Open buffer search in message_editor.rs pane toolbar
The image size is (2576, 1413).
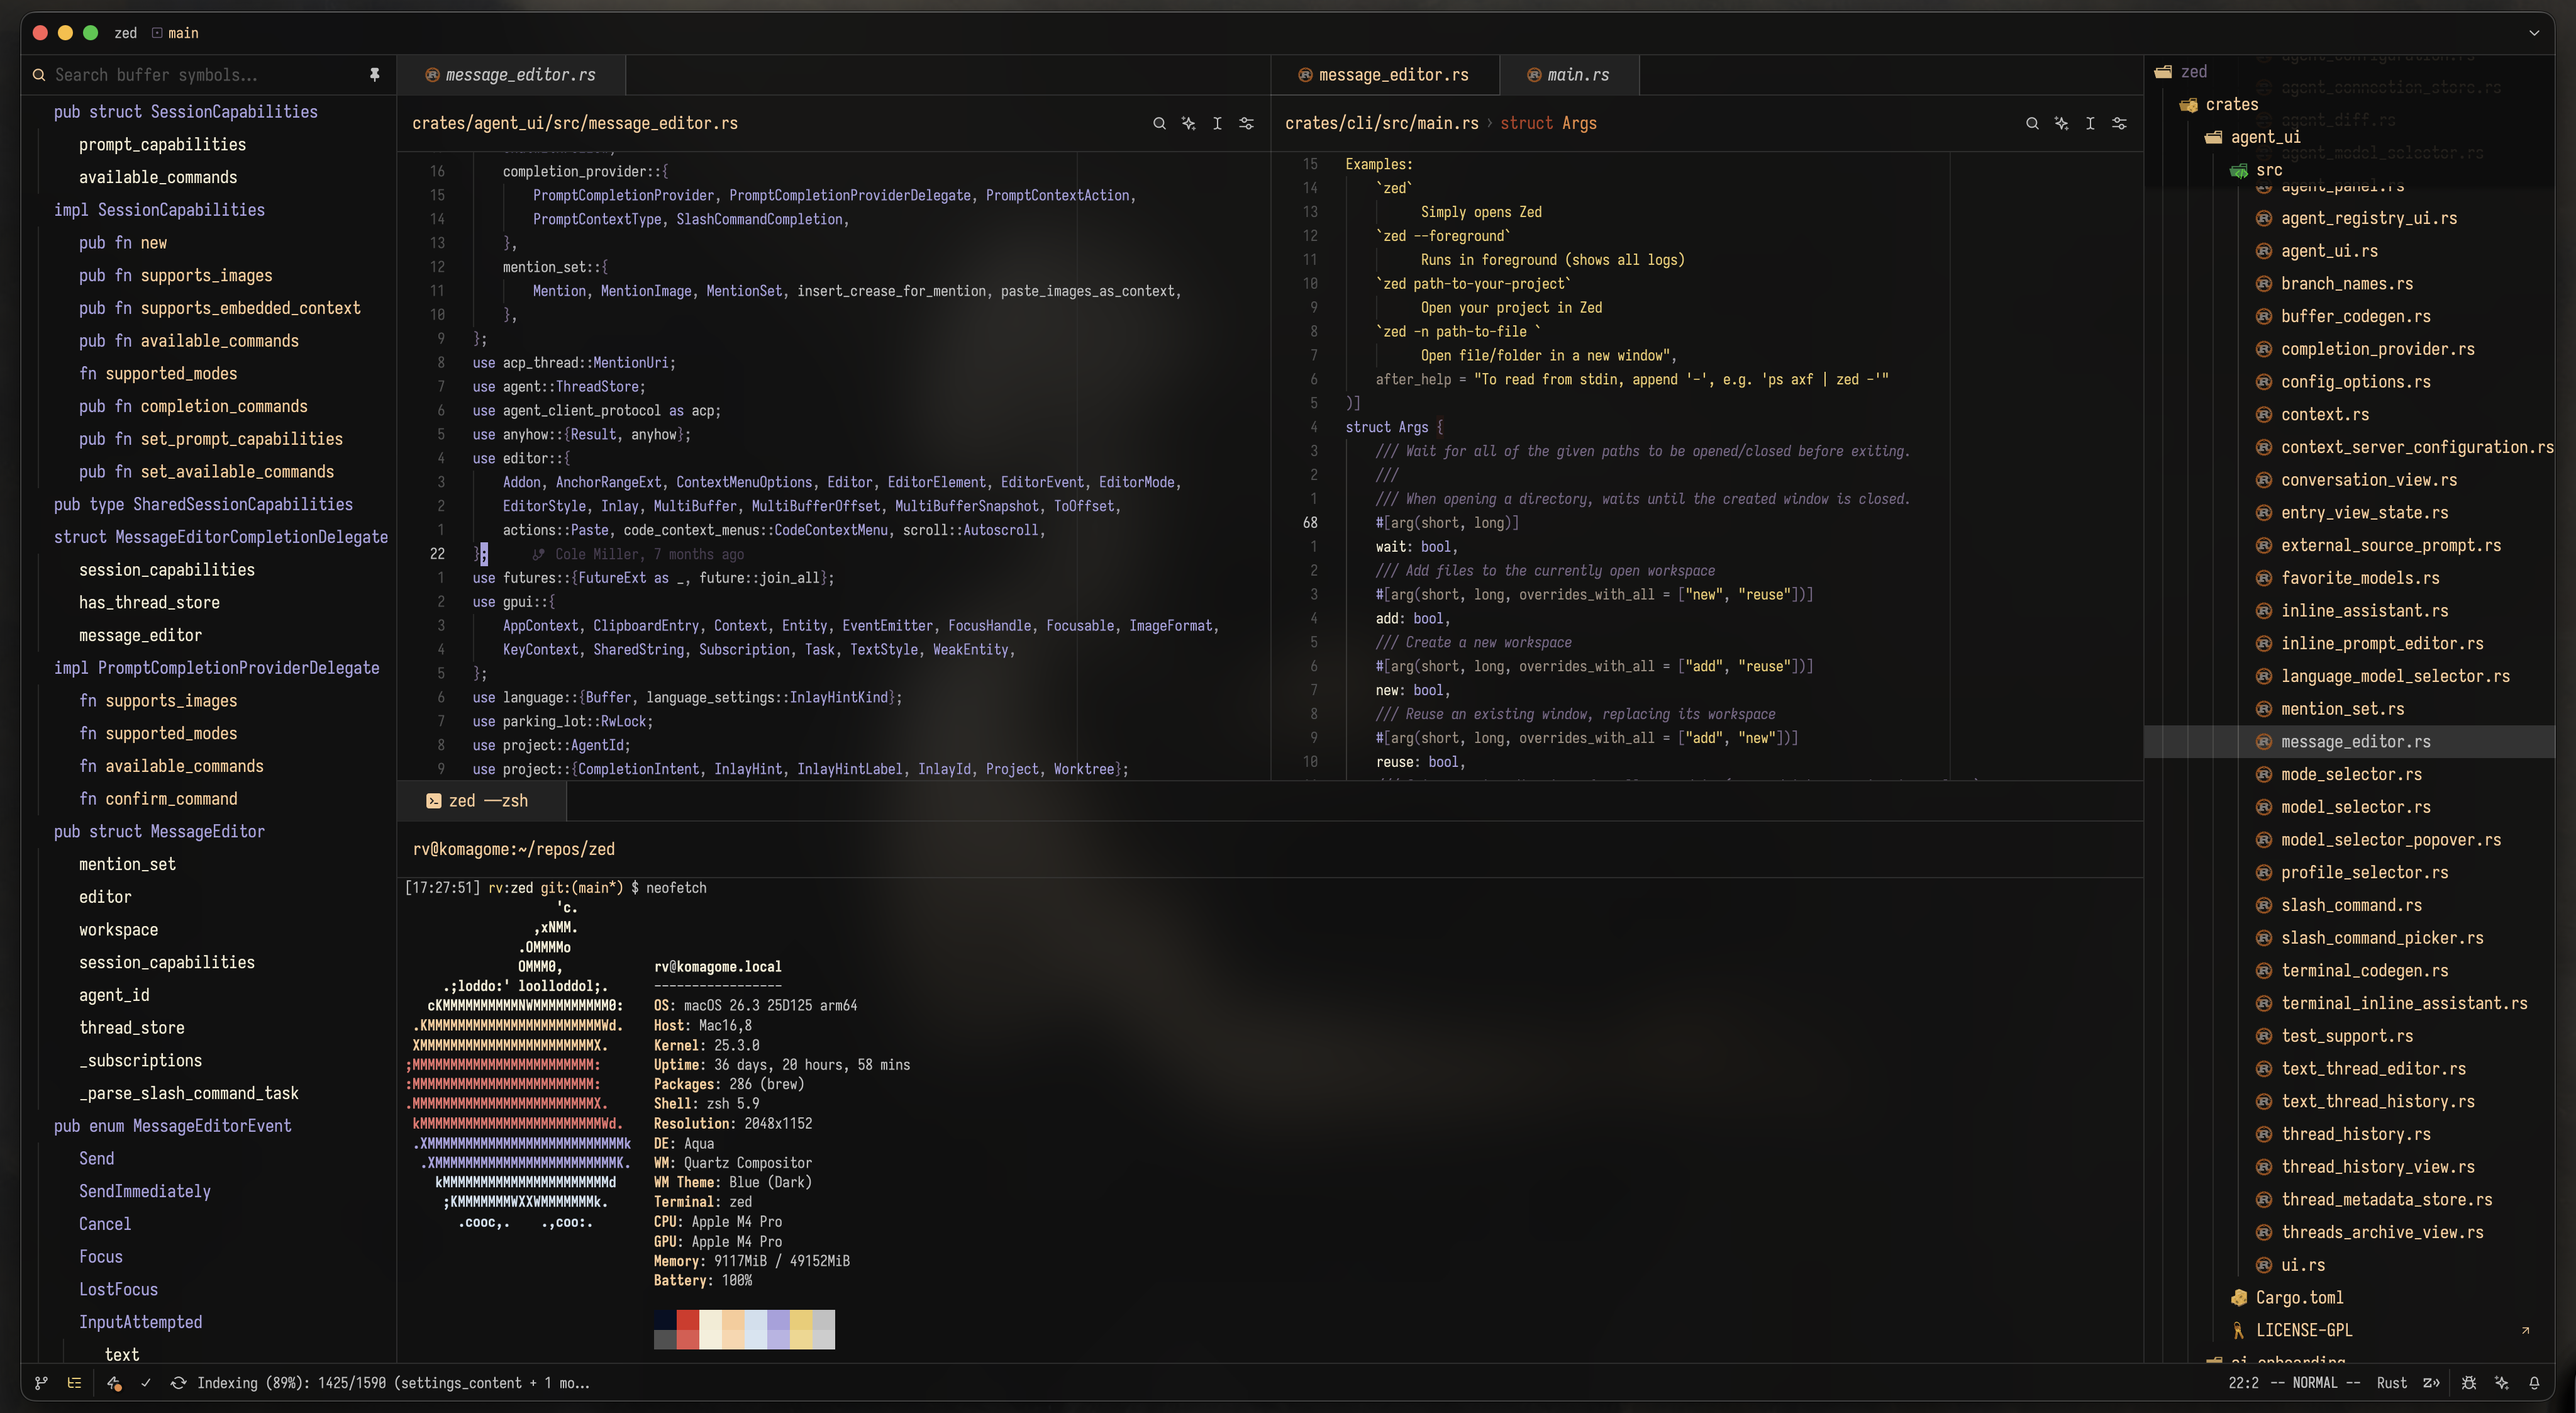tap(1159, 123)
